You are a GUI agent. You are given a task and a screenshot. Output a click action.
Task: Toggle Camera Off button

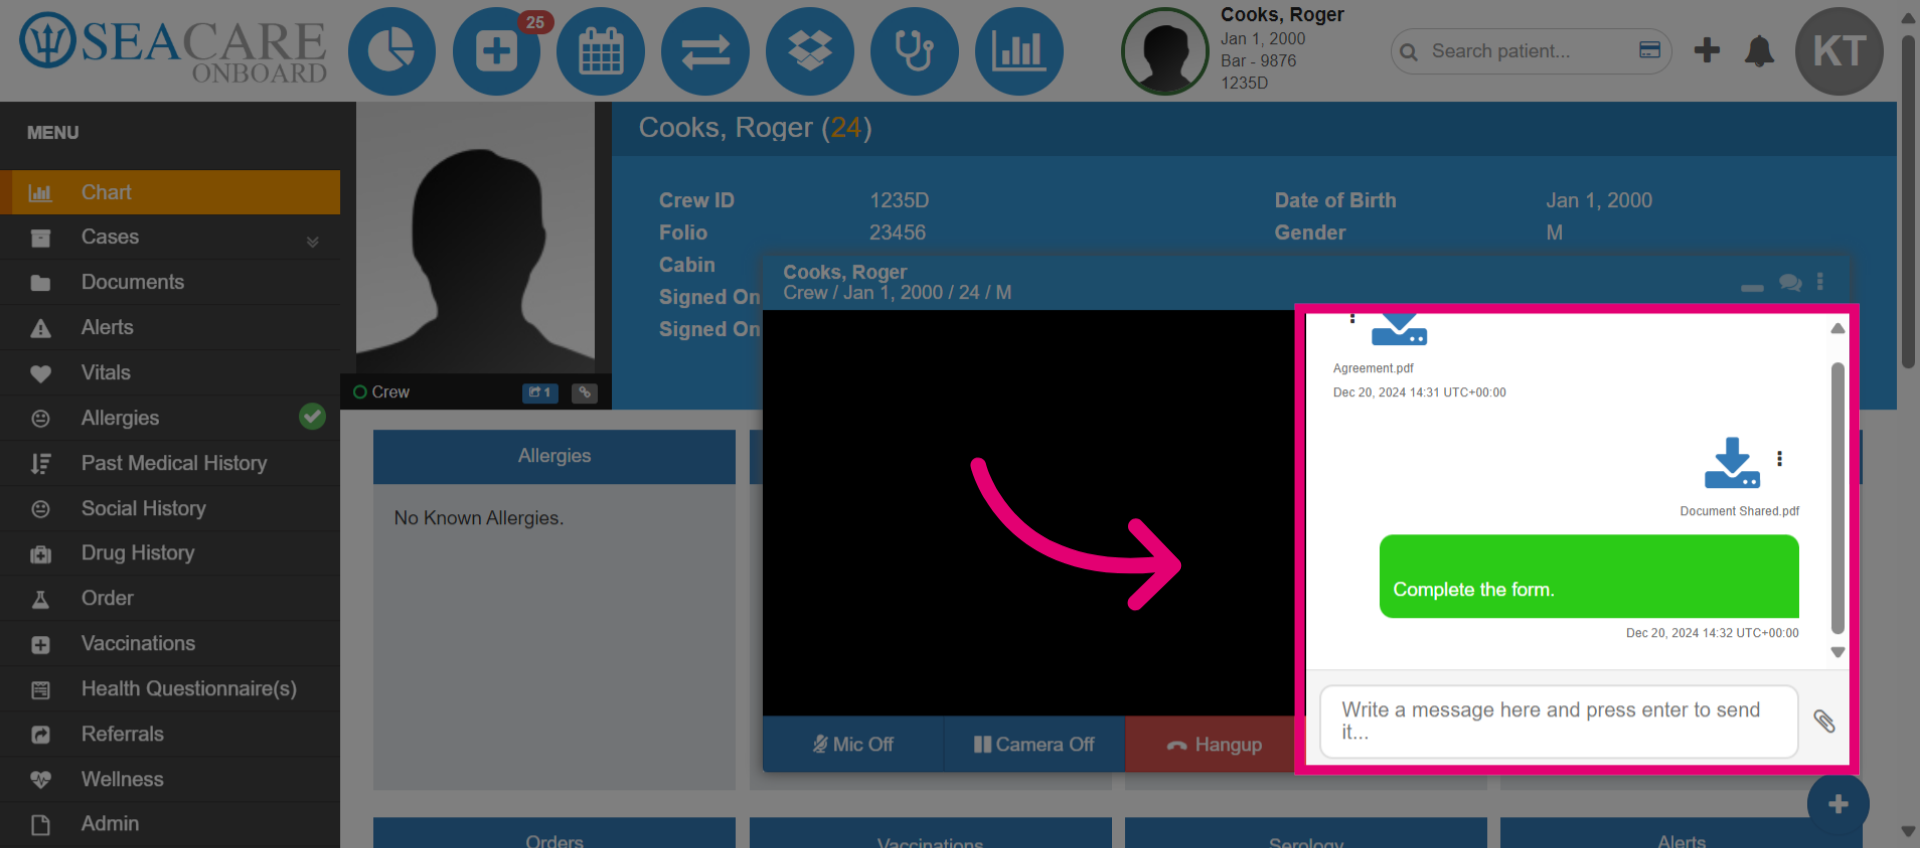1034,744
